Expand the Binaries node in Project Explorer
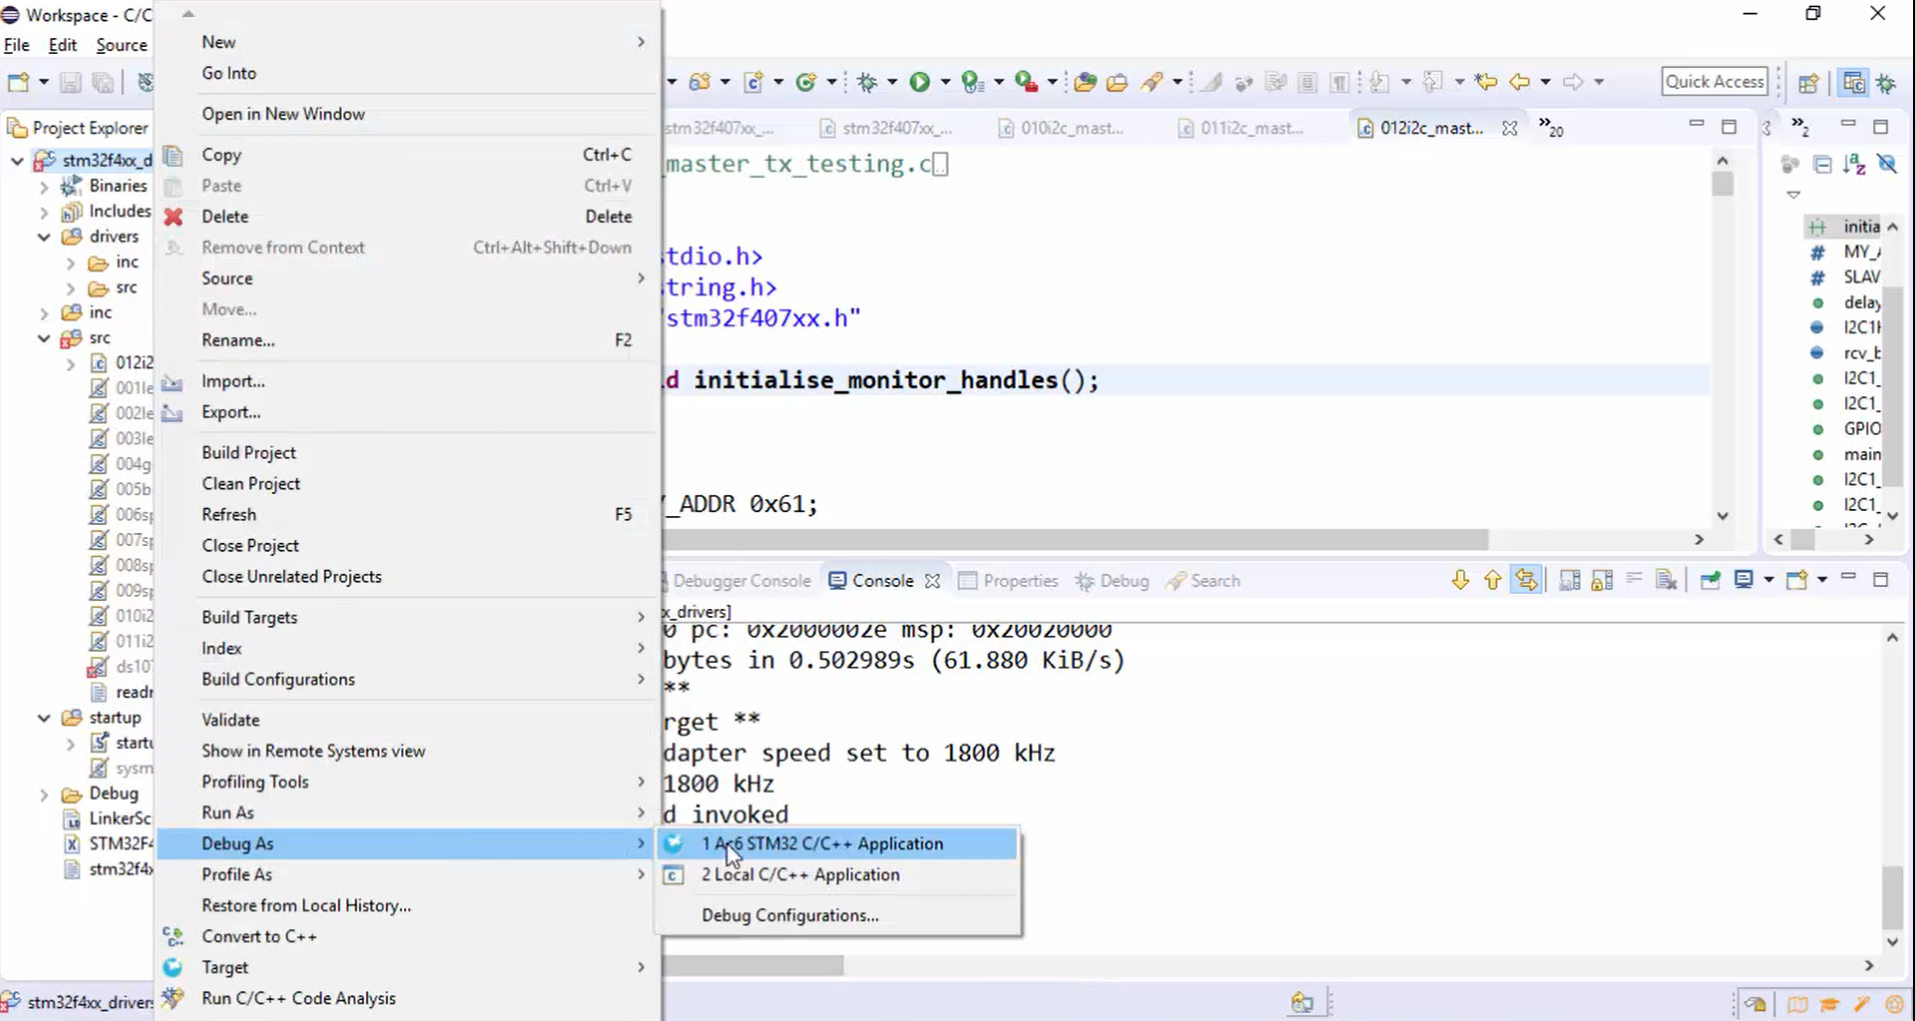This screenshot has height=1021, width=1915. point(44,186)
